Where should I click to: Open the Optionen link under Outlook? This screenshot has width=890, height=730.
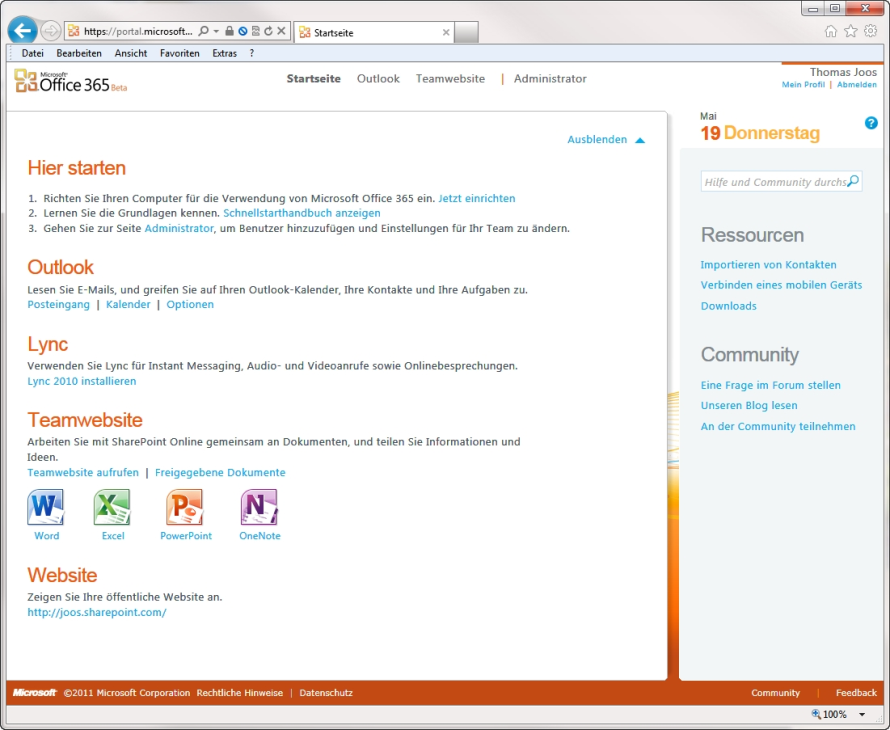[190, 304]
